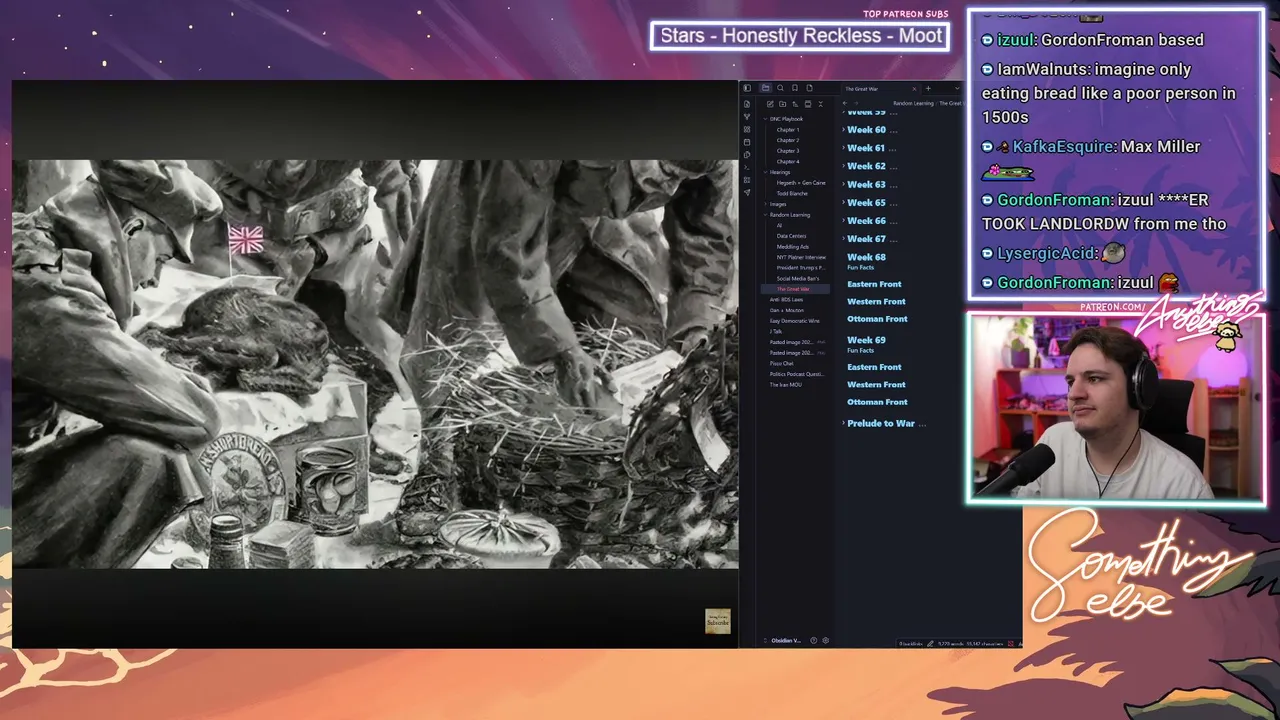Screen dimensions: 1280x720
Task: Open the templates ribbon icon
Action: (x=747, y=155)
